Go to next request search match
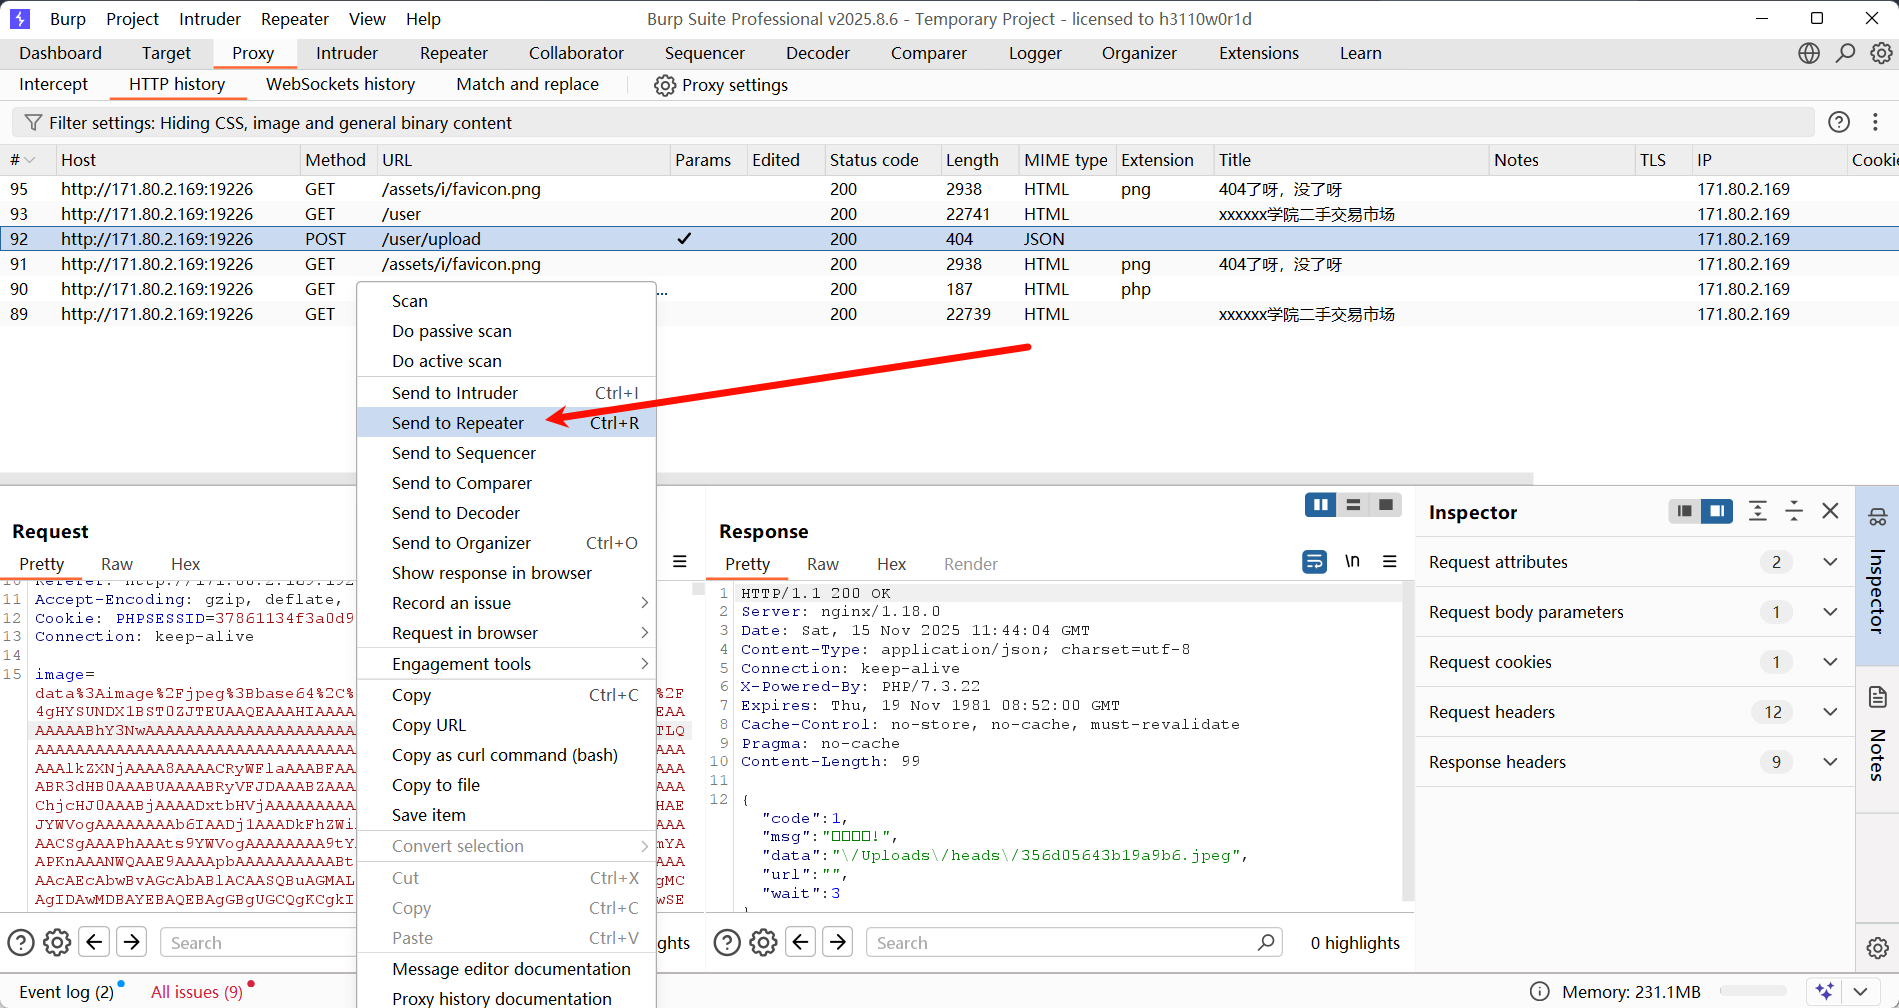The image size is (1899, 1008). coord(132,942)
